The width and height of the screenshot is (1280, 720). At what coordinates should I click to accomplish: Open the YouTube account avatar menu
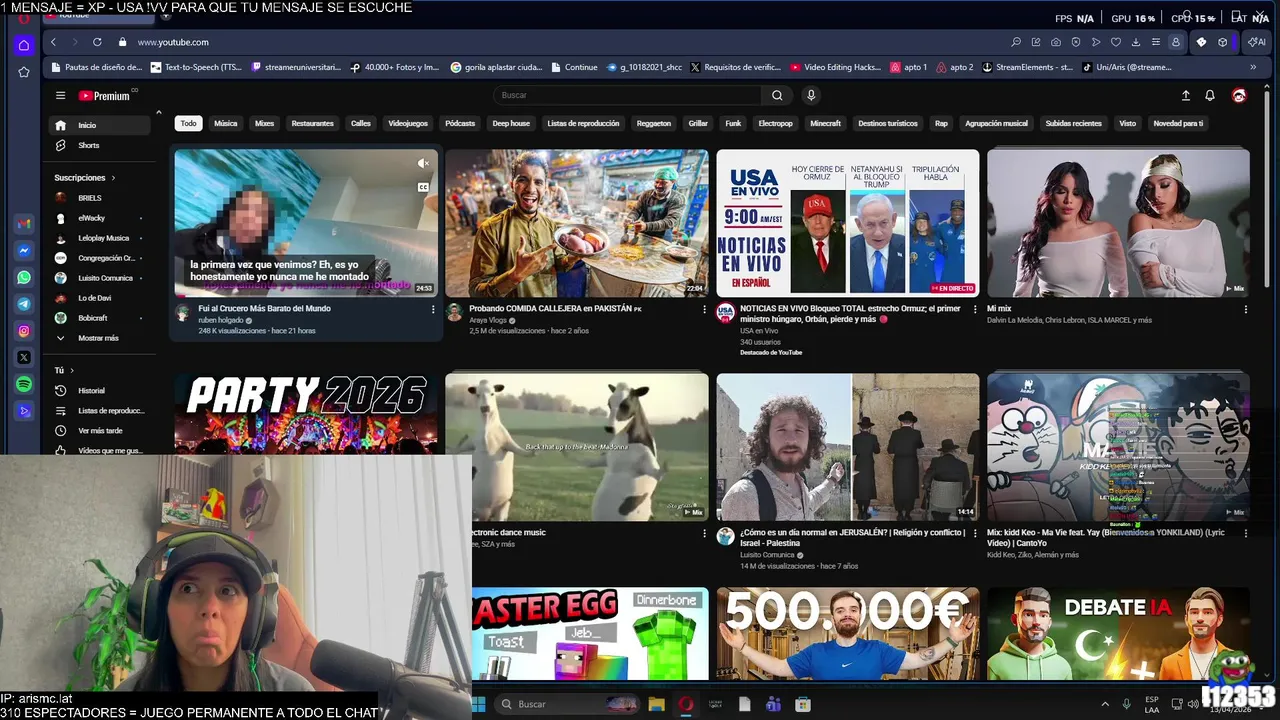point(1239,95)
